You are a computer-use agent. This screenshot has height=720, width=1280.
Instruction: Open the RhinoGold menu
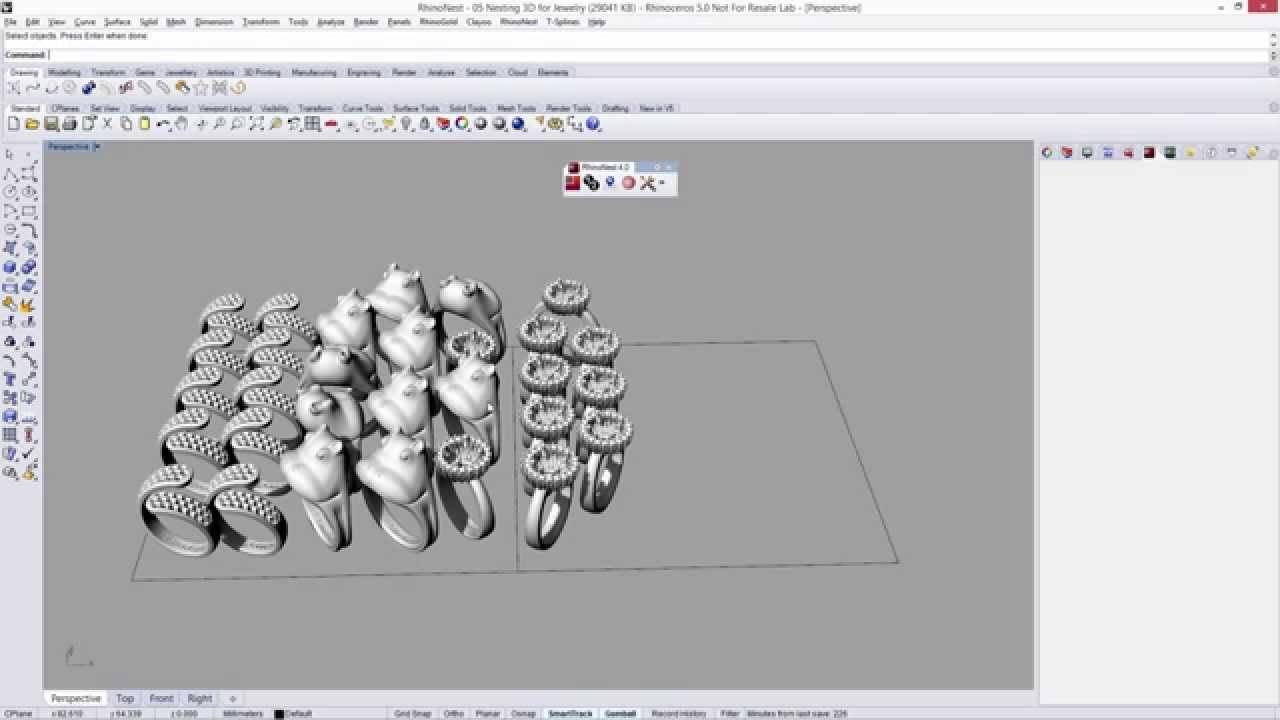click(438, 22)
